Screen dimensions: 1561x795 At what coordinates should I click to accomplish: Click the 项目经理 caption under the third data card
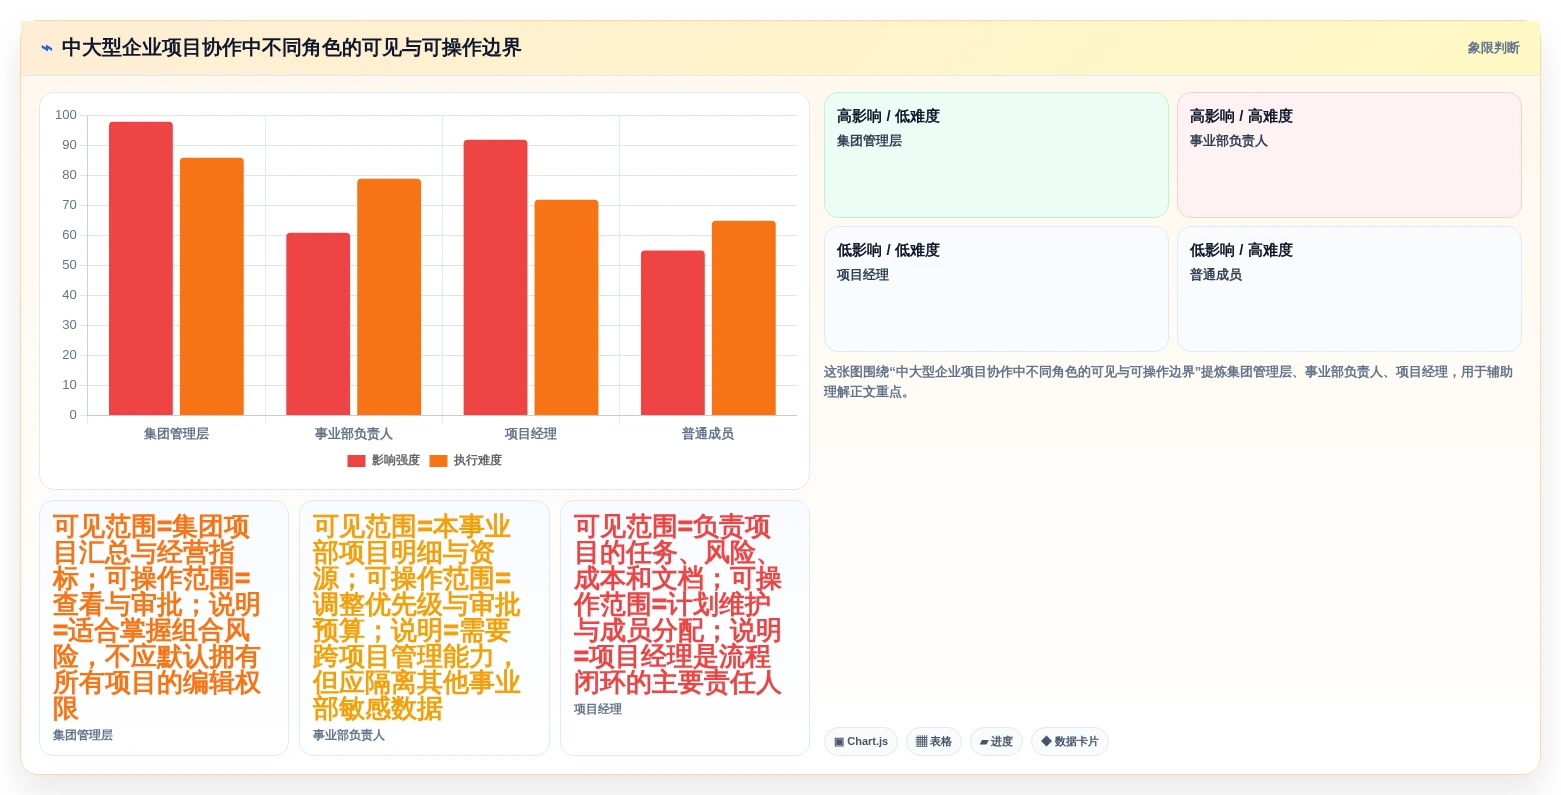click(x=598, y=709)
